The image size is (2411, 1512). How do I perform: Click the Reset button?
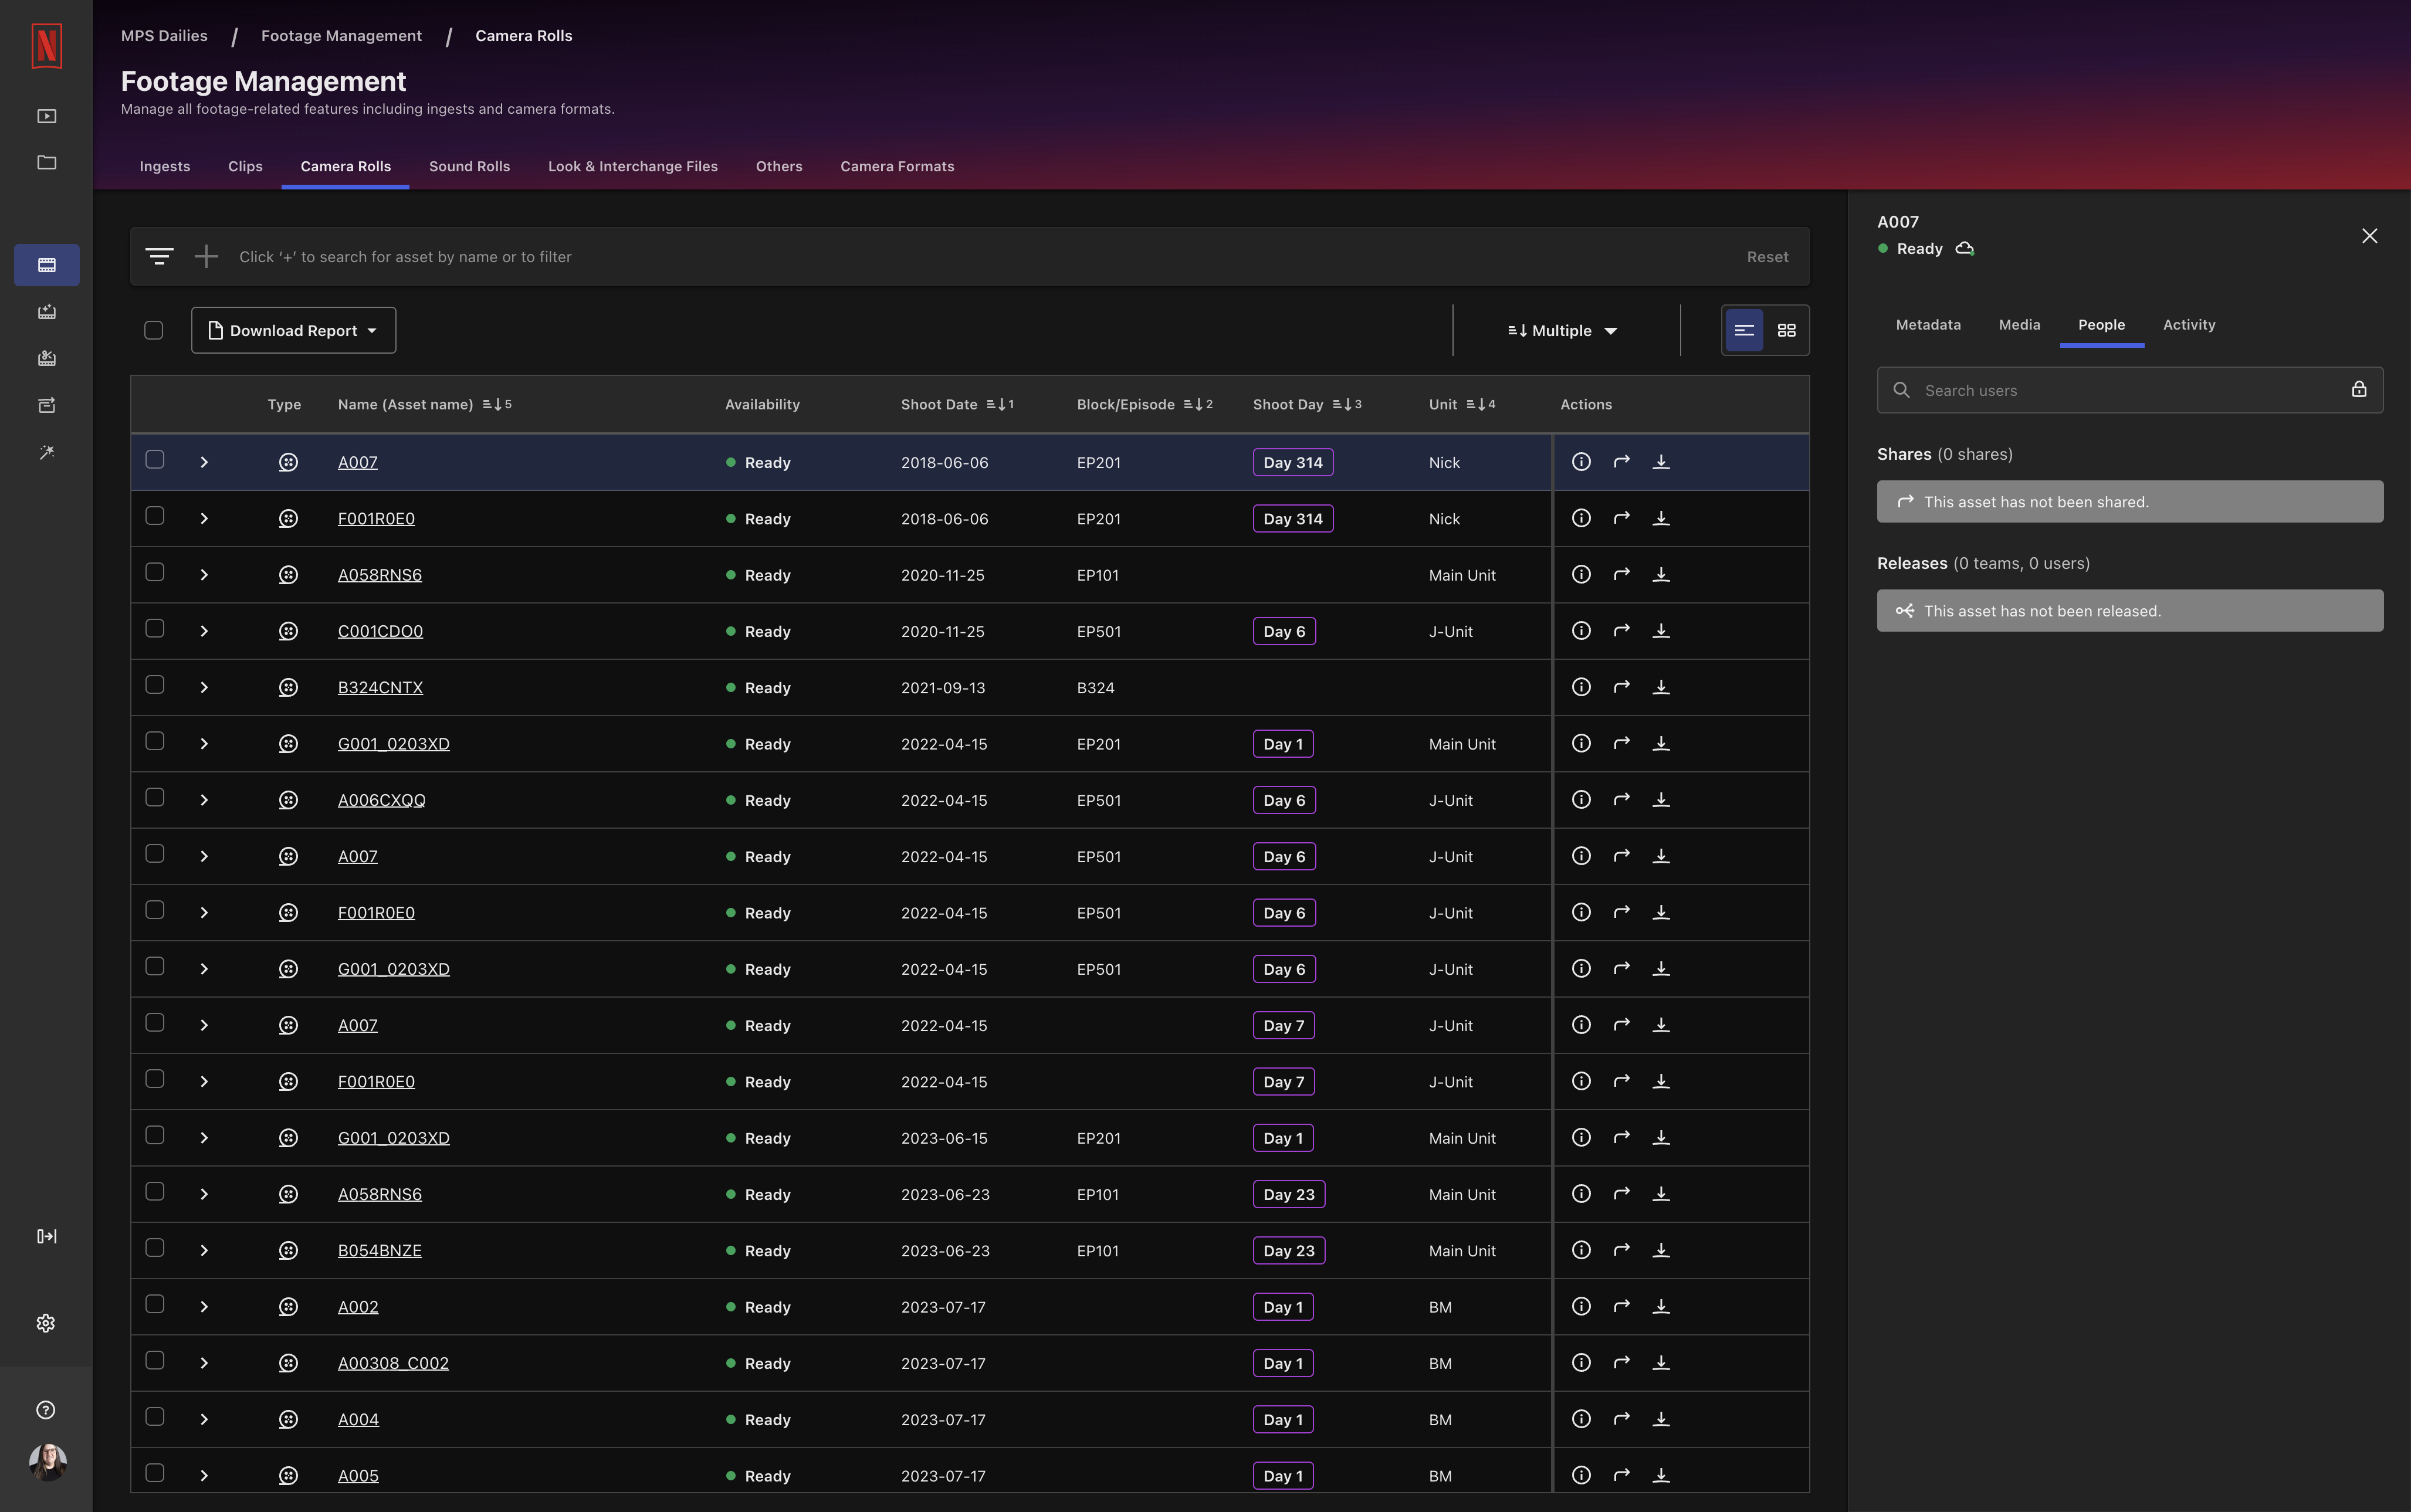coord(1766,256)
